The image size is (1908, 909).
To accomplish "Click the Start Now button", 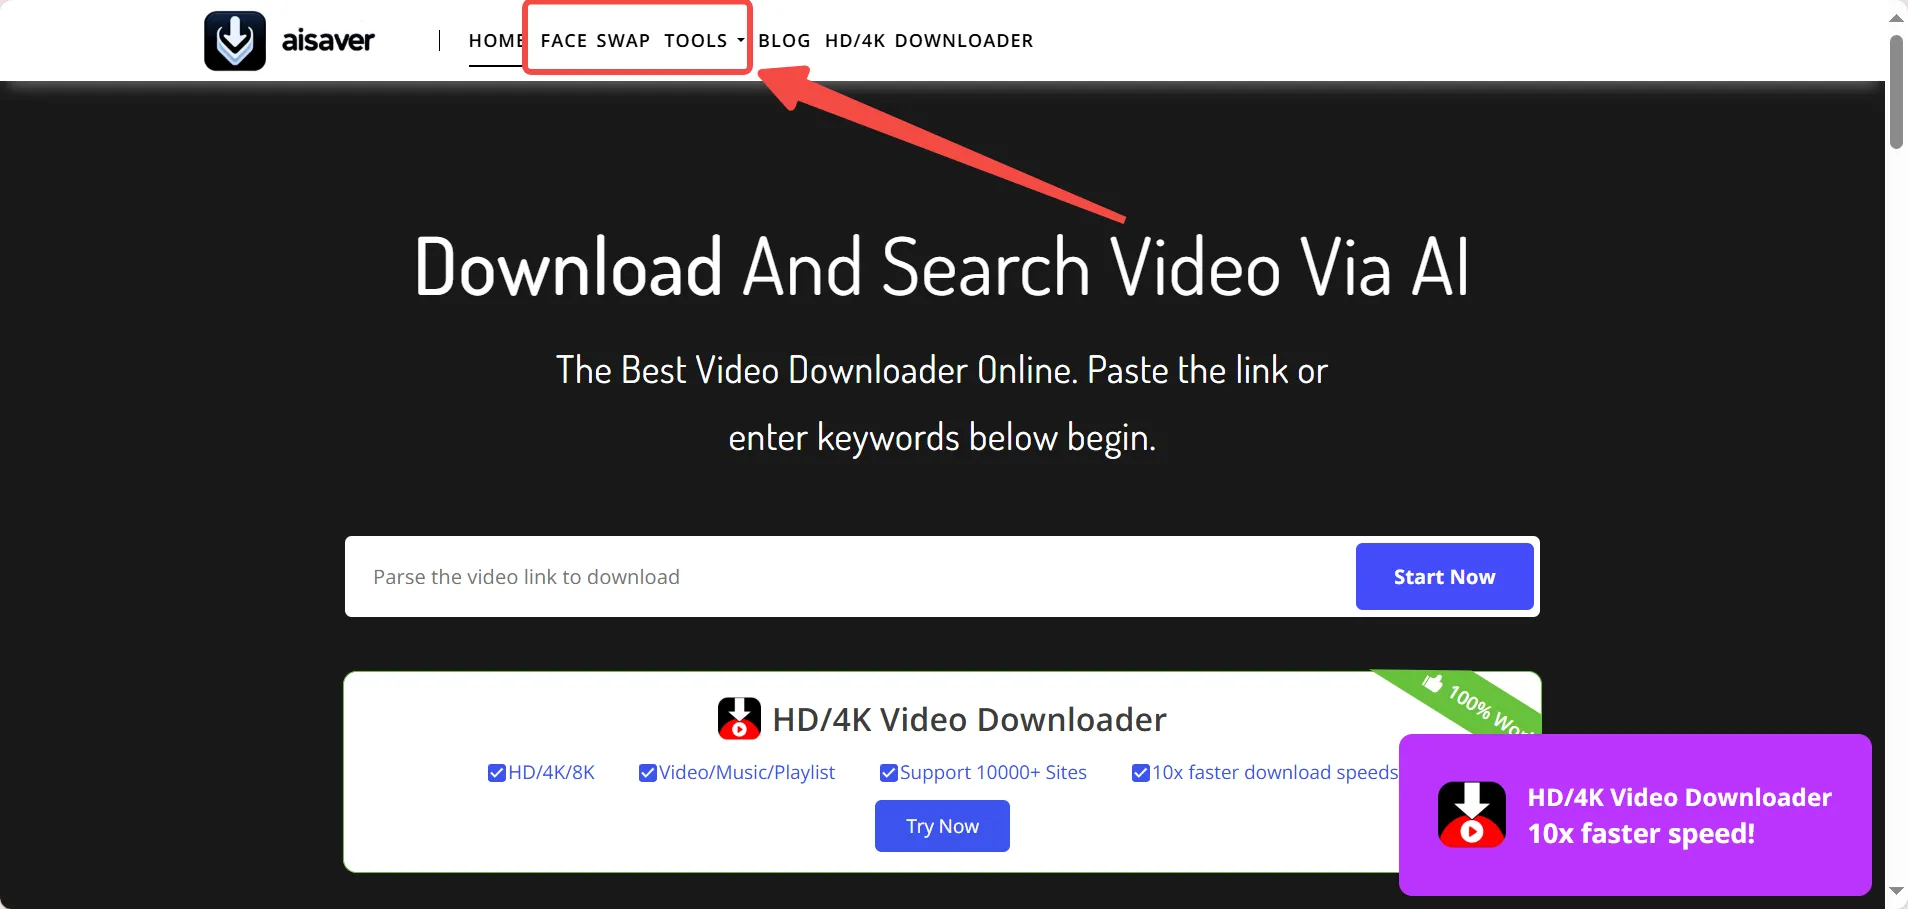I will click(x=1444, y=577).
